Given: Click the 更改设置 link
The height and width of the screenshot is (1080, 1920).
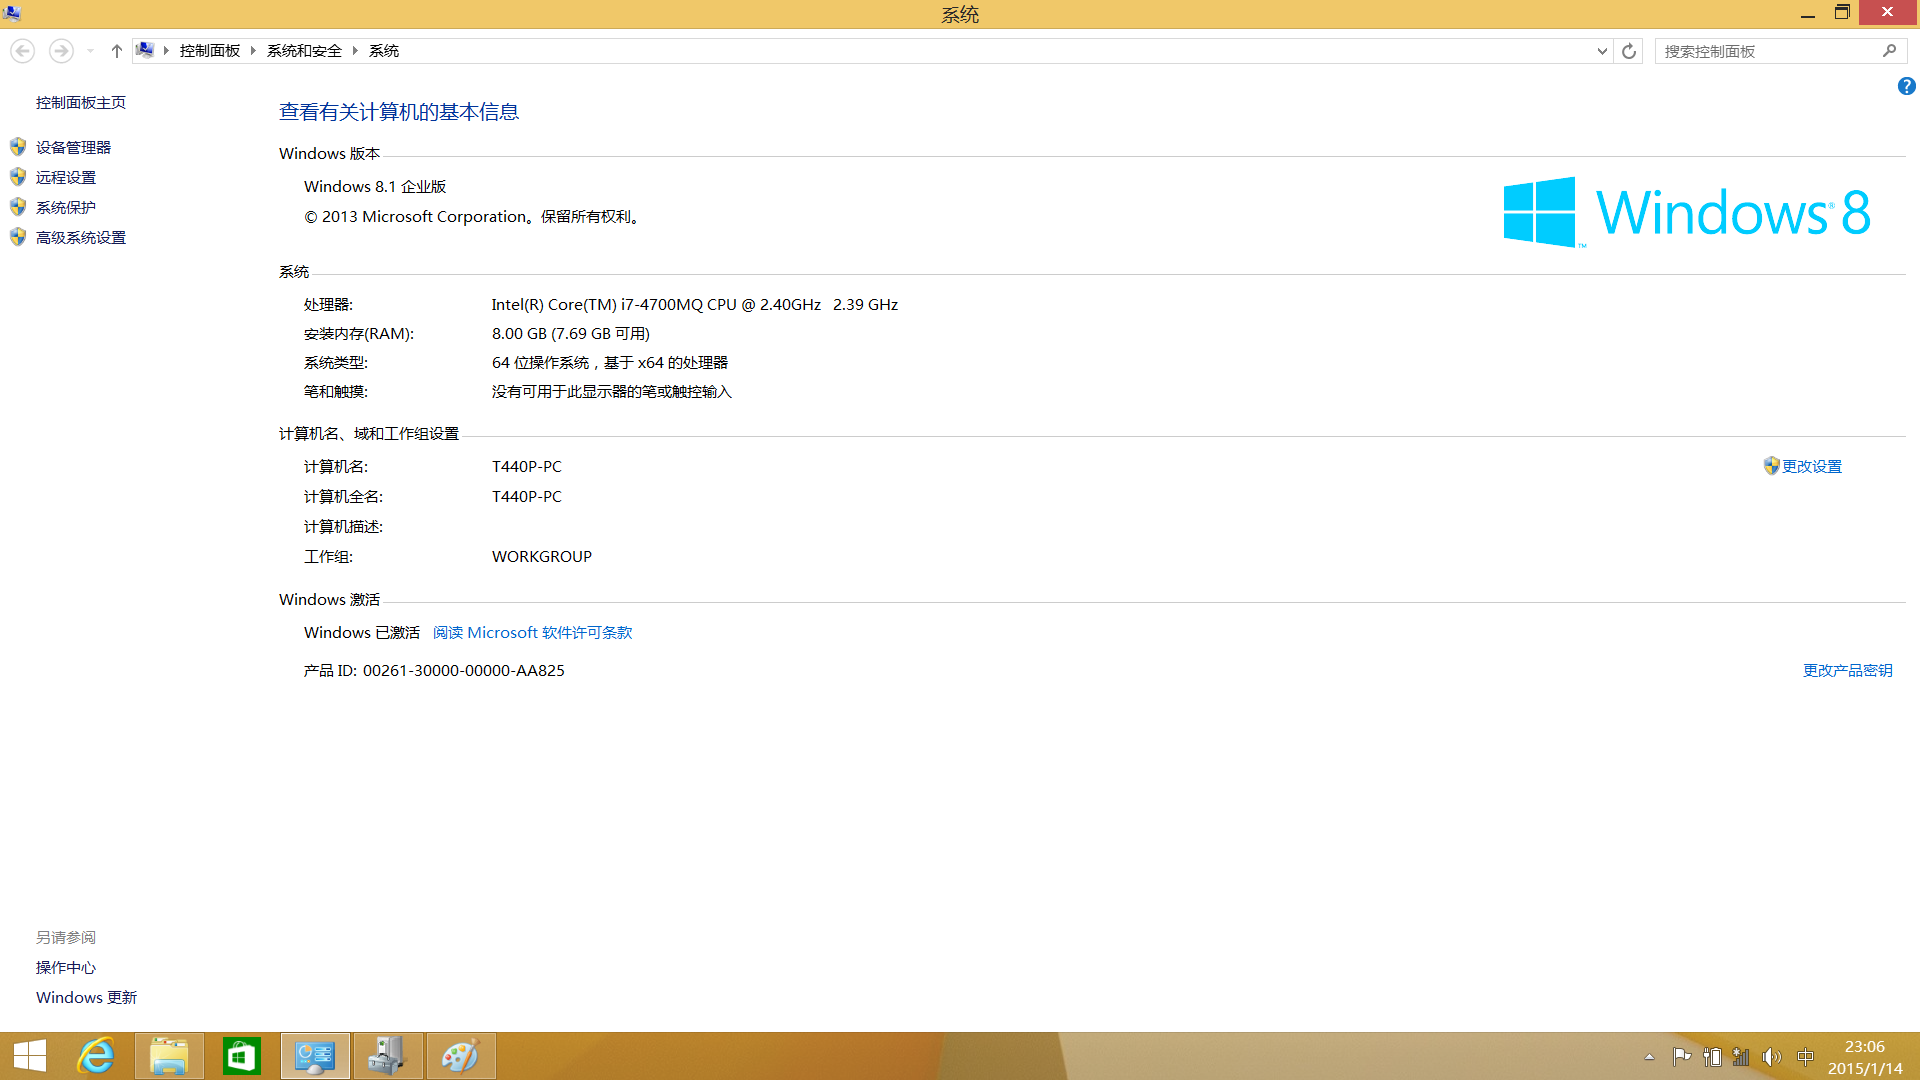Looking at the screenshot, I should tap(1811, 467).
